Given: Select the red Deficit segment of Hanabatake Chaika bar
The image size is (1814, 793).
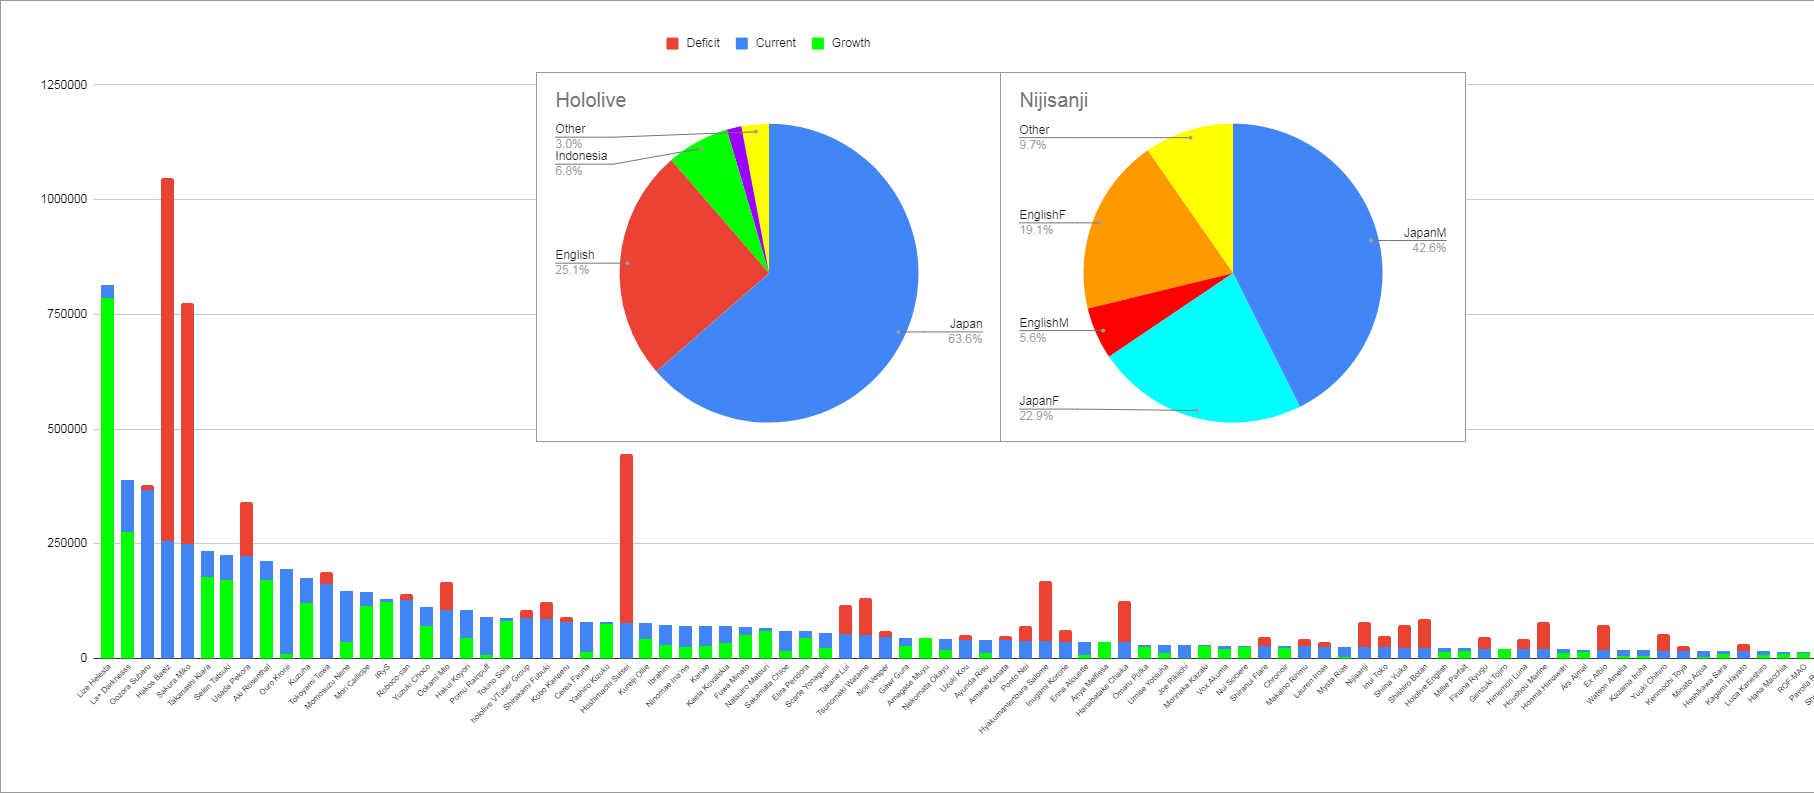Looking at the screenshot, I should point(1124,621).
